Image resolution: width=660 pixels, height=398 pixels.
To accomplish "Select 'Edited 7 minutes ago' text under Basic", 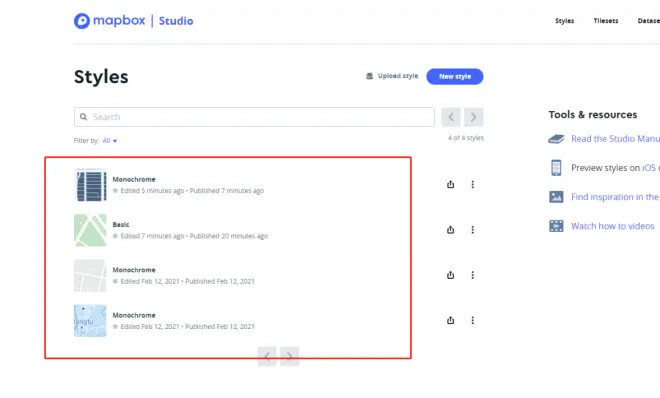I will coord(152,236).
